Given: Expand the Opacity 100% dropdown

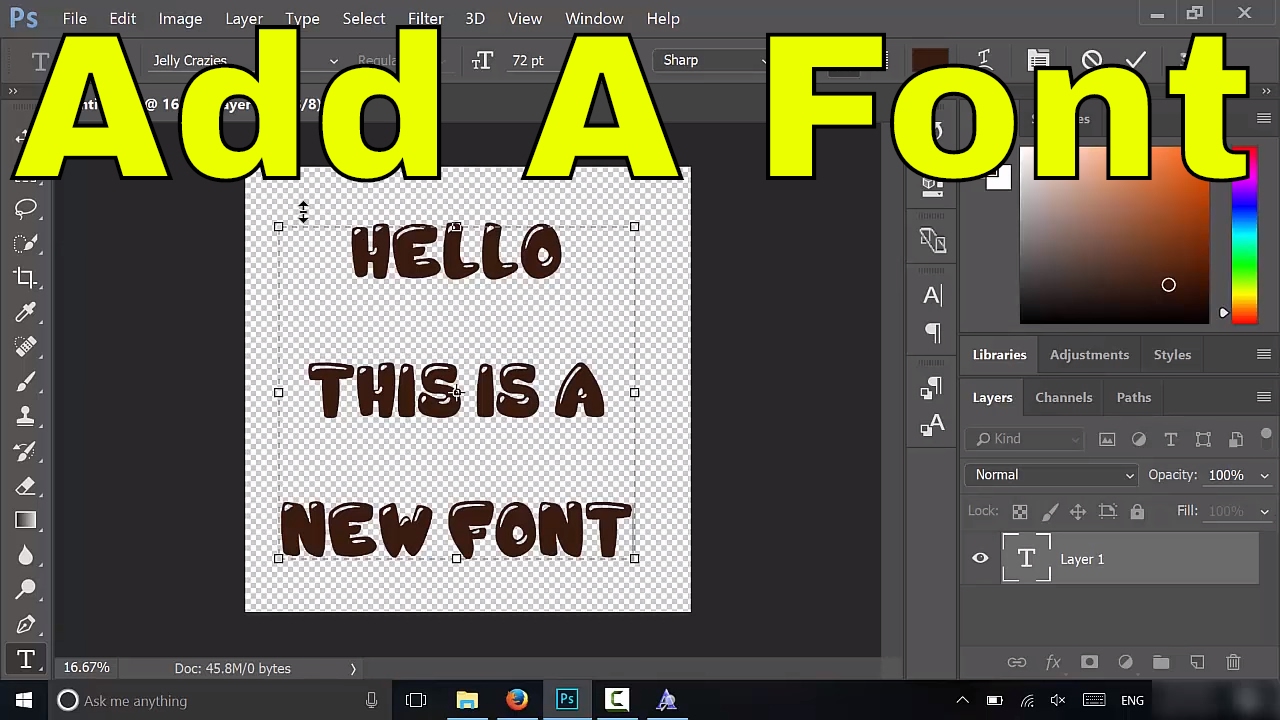Looking at the screenshot, I should [x=1264, y=476].
